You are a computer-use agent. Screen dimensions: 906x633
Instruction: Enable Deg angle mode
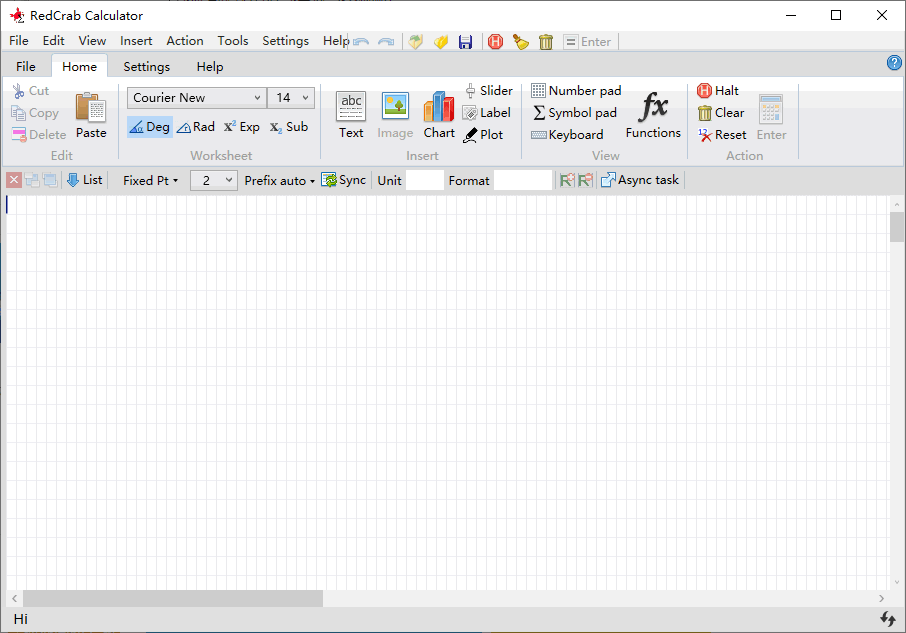click(x=150, y=127)
